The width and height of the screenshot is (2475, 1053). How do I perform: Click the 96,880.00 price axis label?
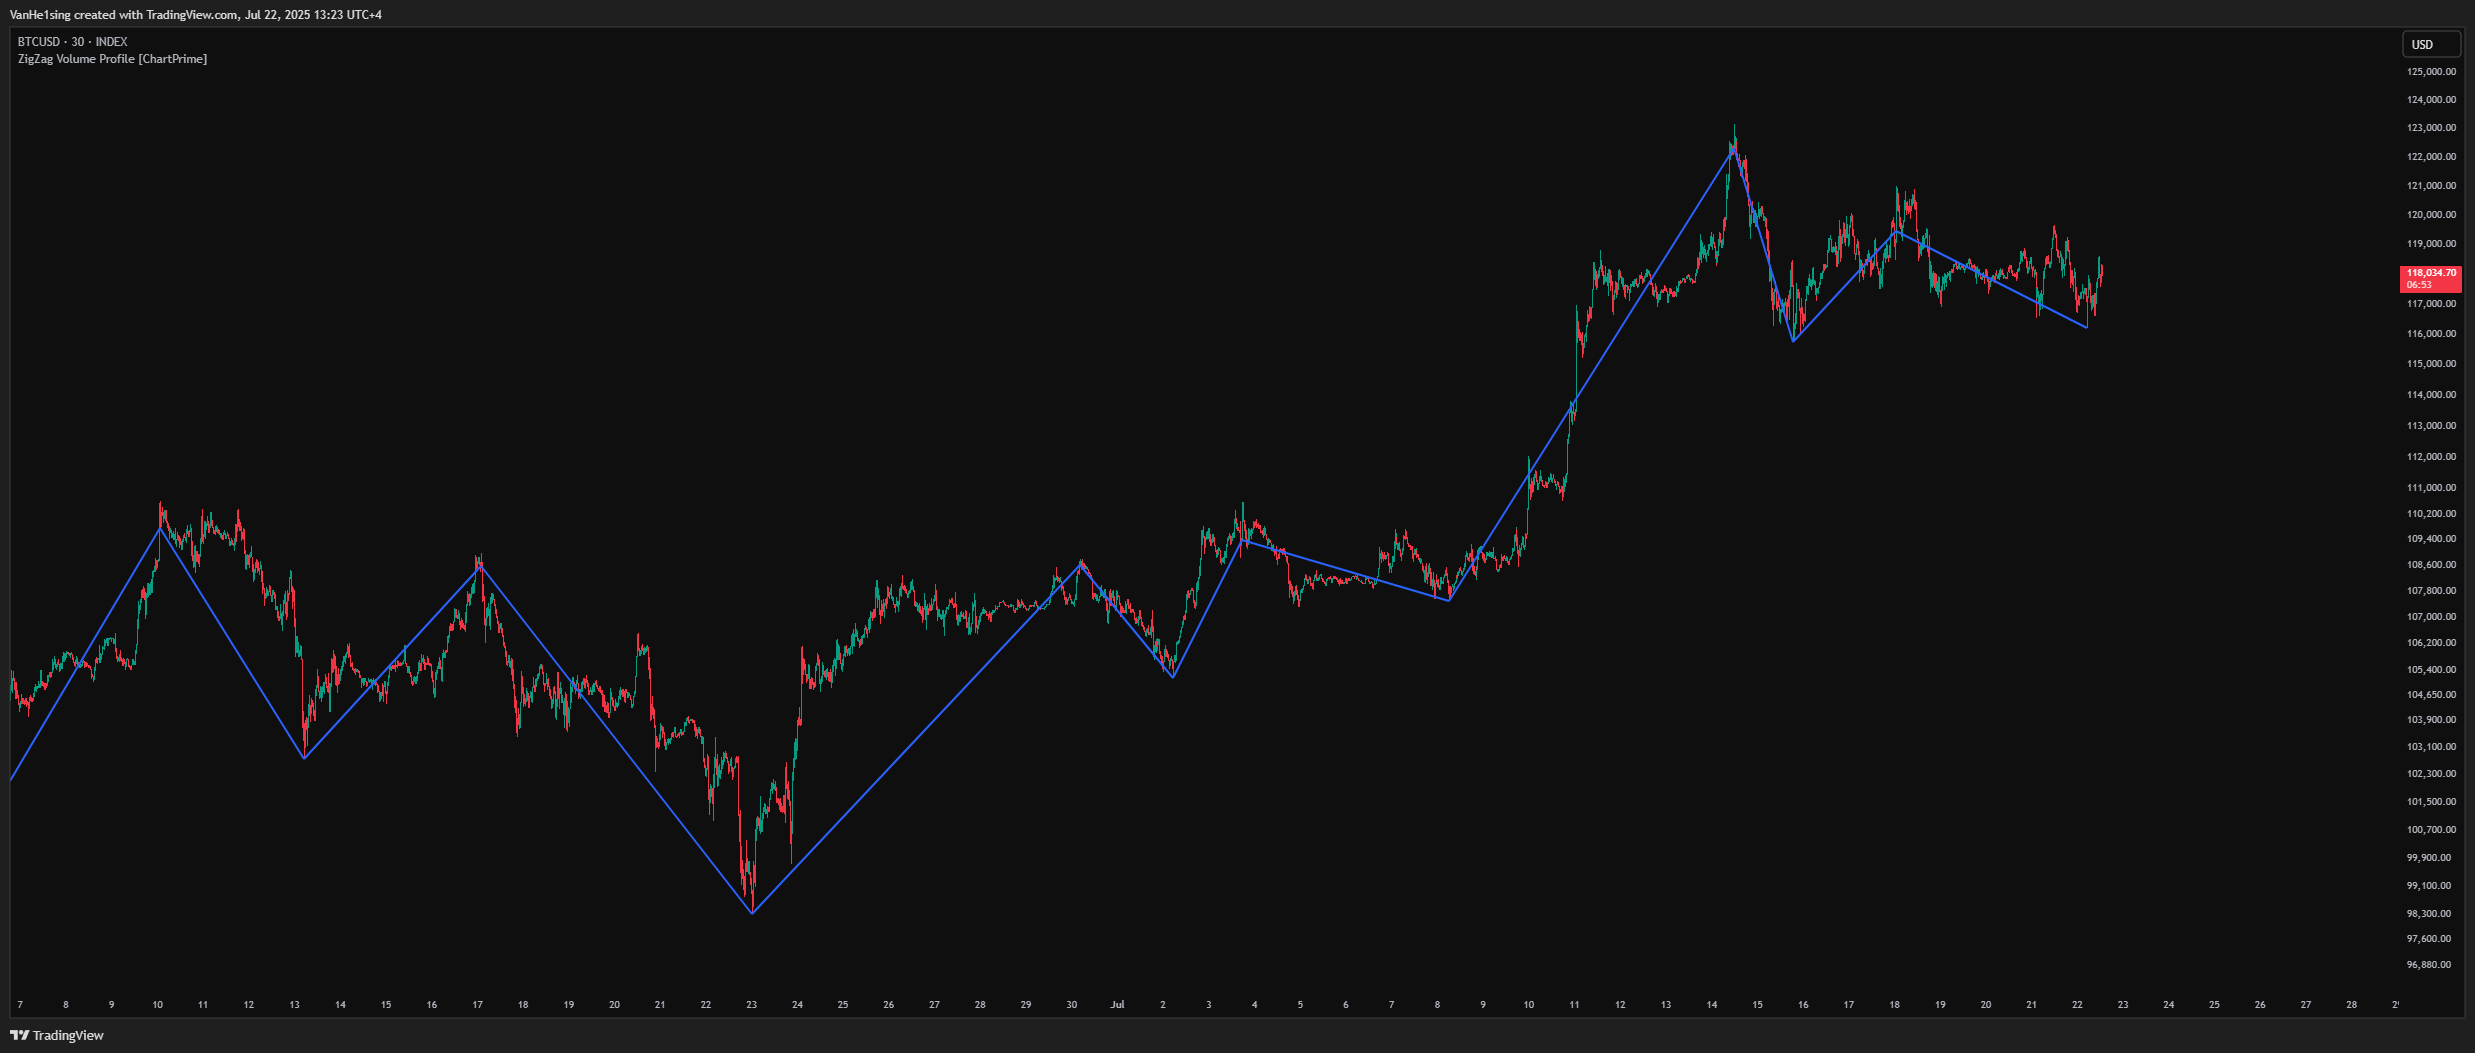(2429, 965)
